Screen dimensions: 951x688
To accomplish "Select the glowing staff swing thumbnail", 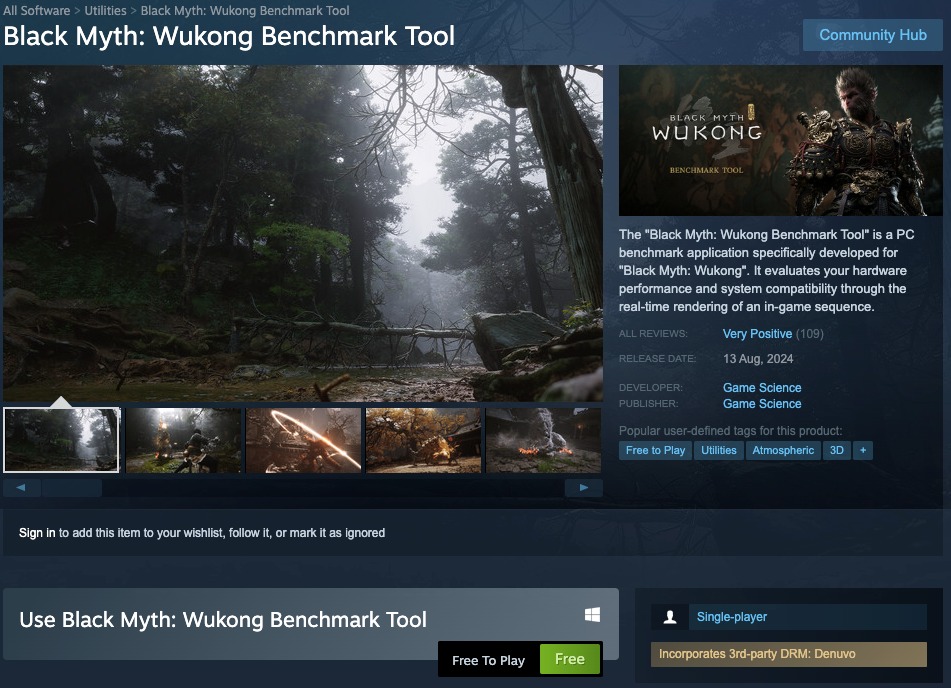I will point(303,440).
